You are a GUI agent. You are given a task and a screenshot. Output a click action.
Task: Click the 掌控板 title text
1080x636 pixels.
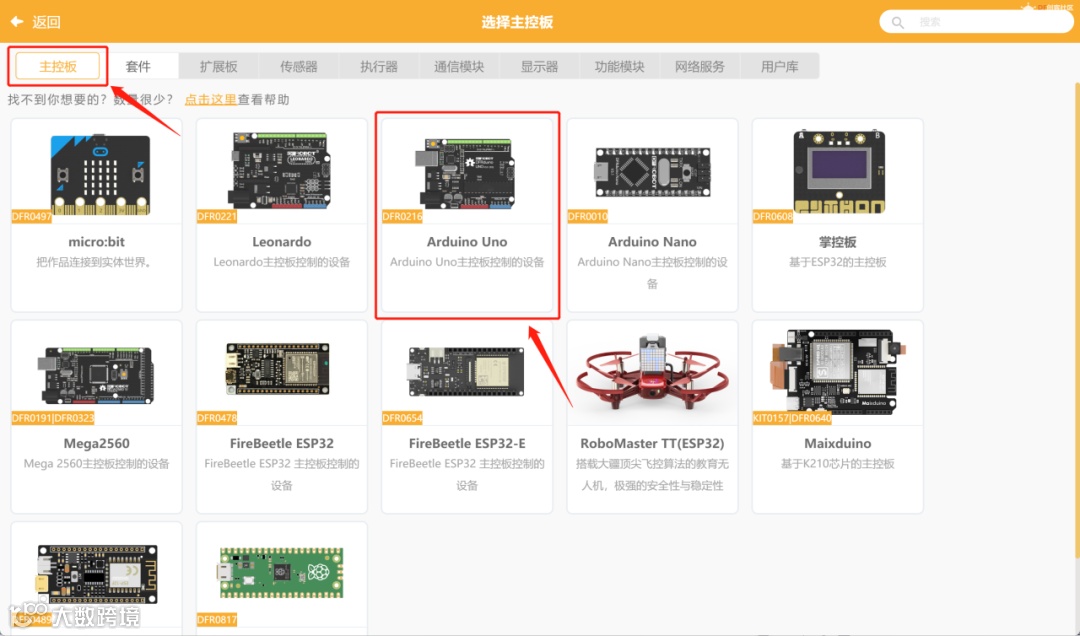[x=838, y=242]
